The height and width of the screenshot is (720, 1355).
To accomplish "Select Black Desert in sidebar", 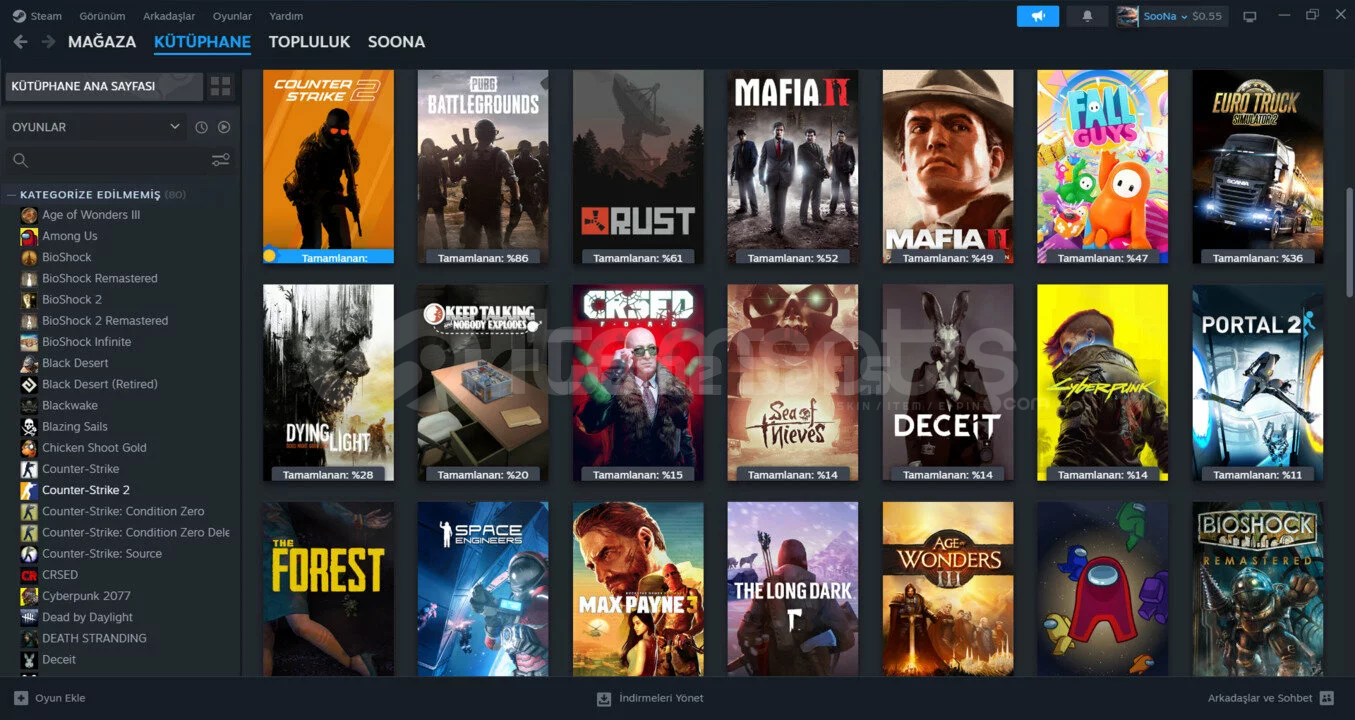I will pyautogui.click(x=75, y=363).
